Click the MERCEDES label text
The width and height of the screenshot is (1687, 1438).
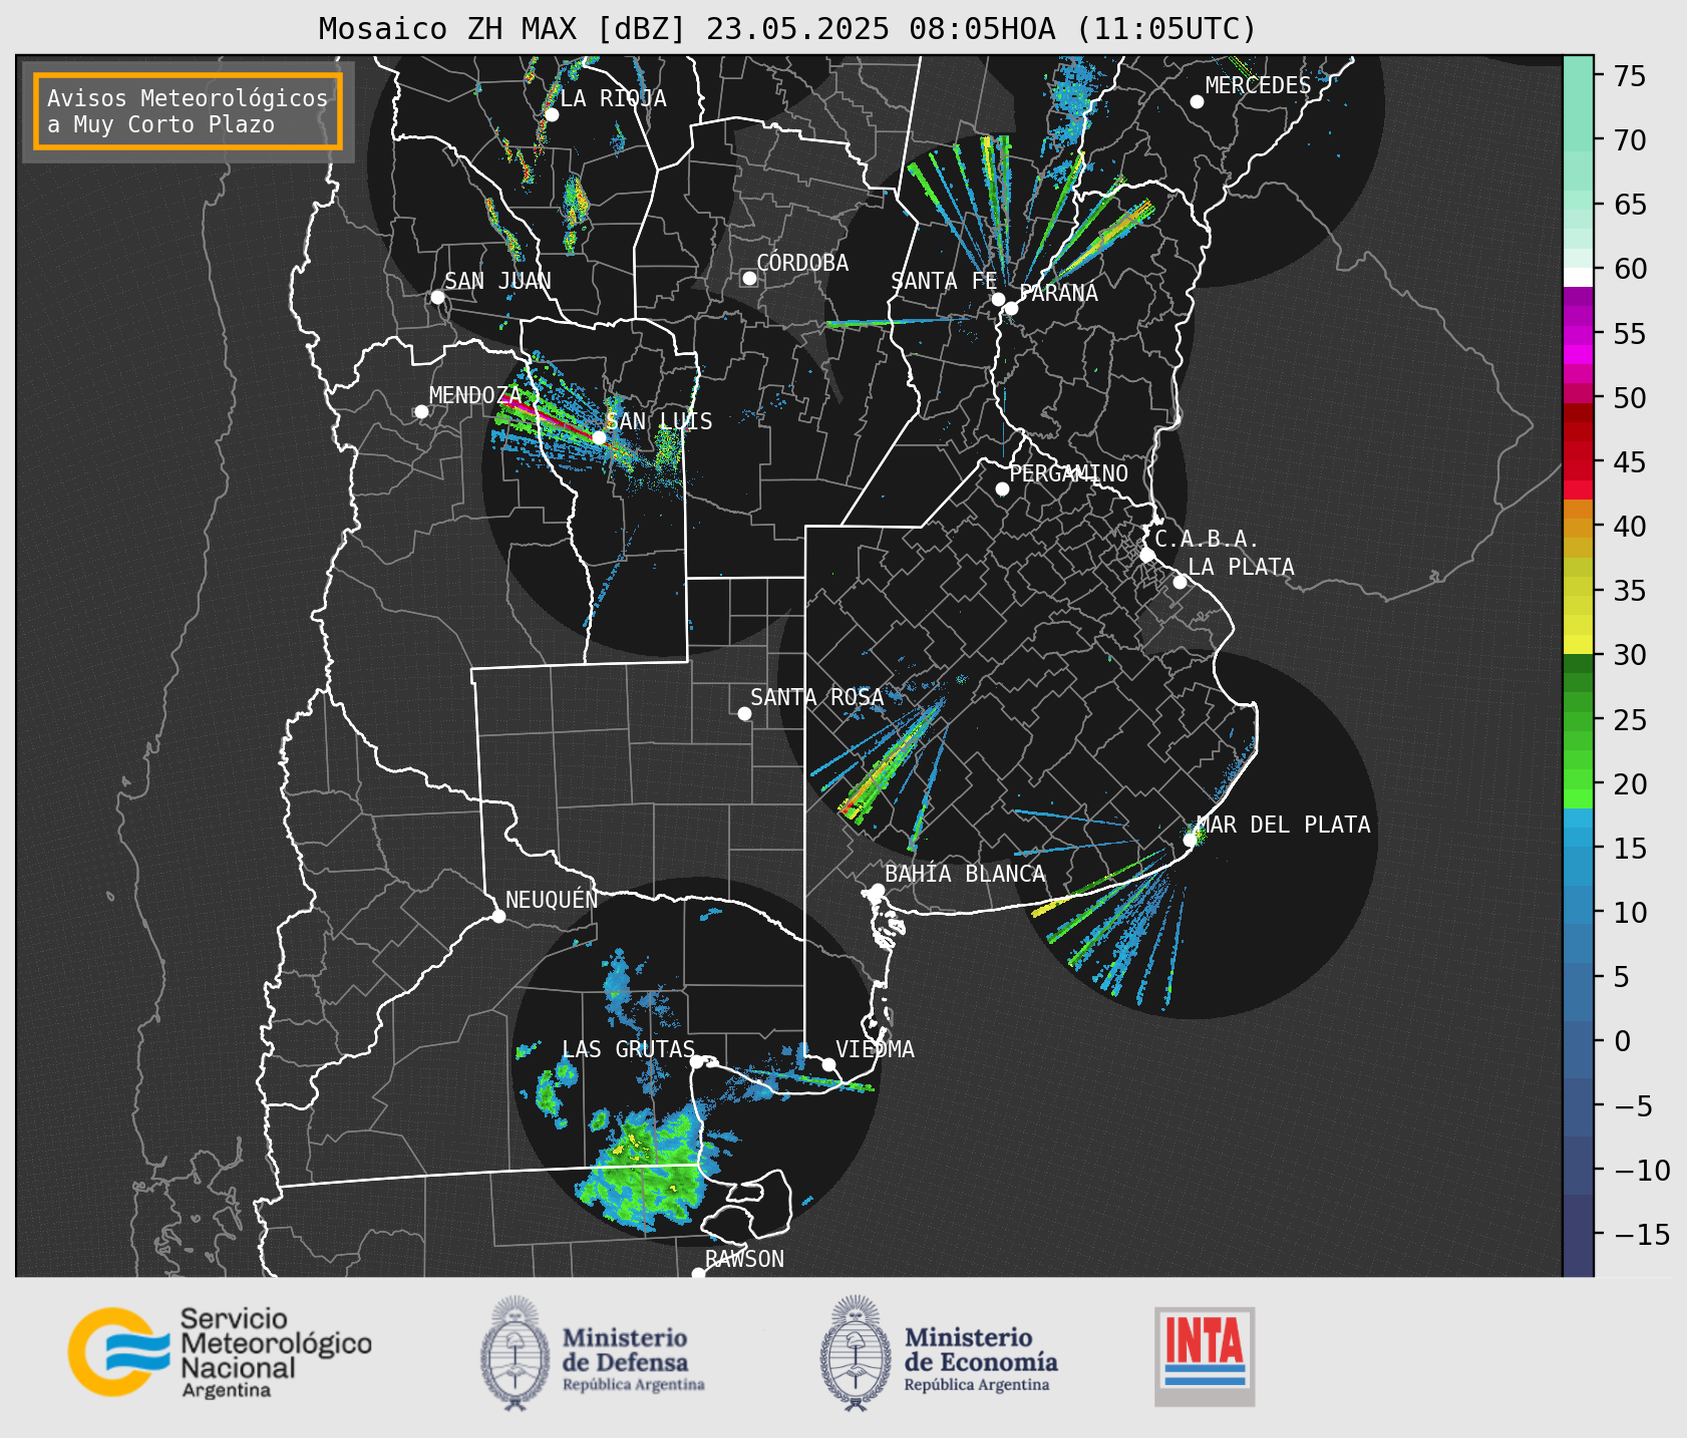click(x=1257, y=86)
